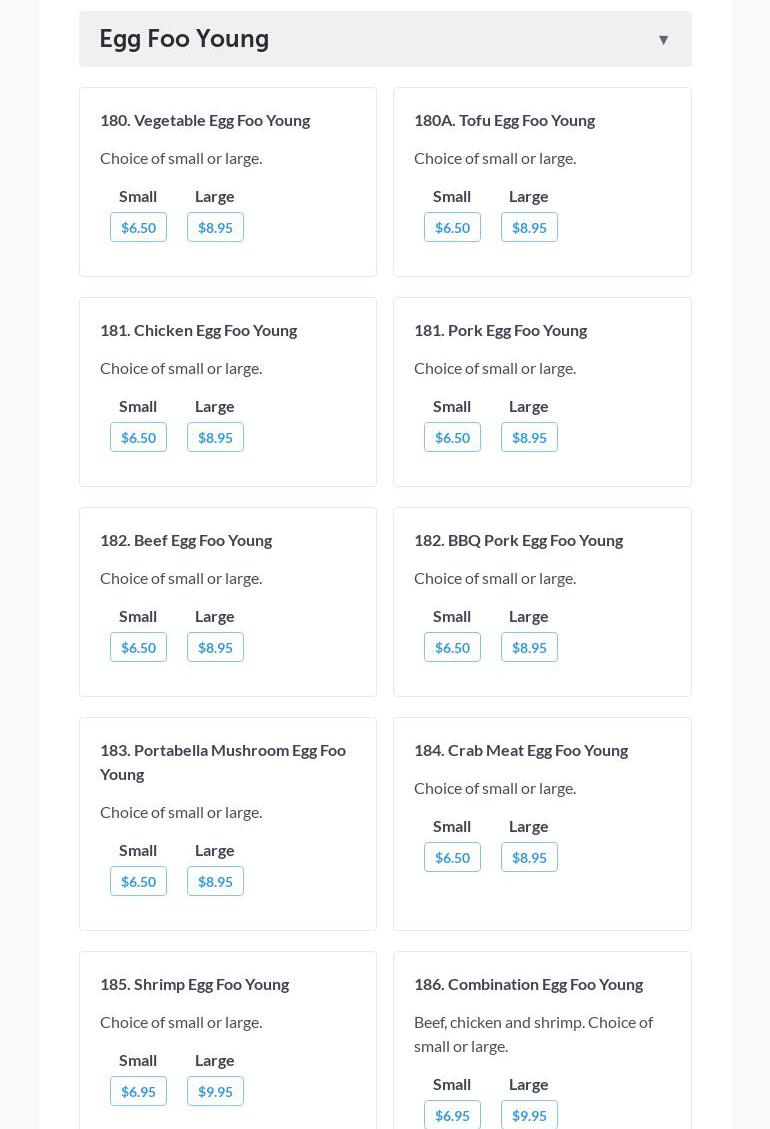This screenshot has width=770, height=1129.
Task: Click Large $9.95 Shrimp Egg Foo Young
Action: pyautogui.click(x=215, y=1091)
